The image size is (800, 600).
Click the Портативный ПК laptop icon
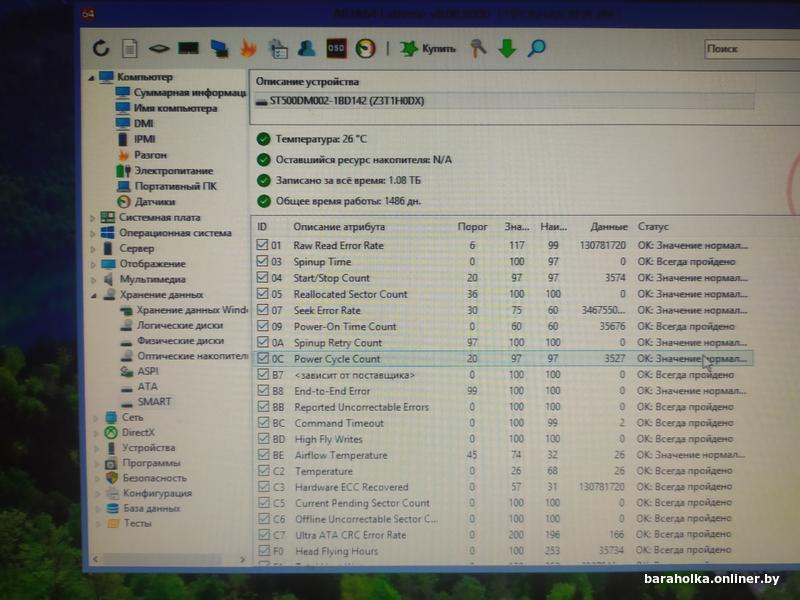click(x=124, y=186)
